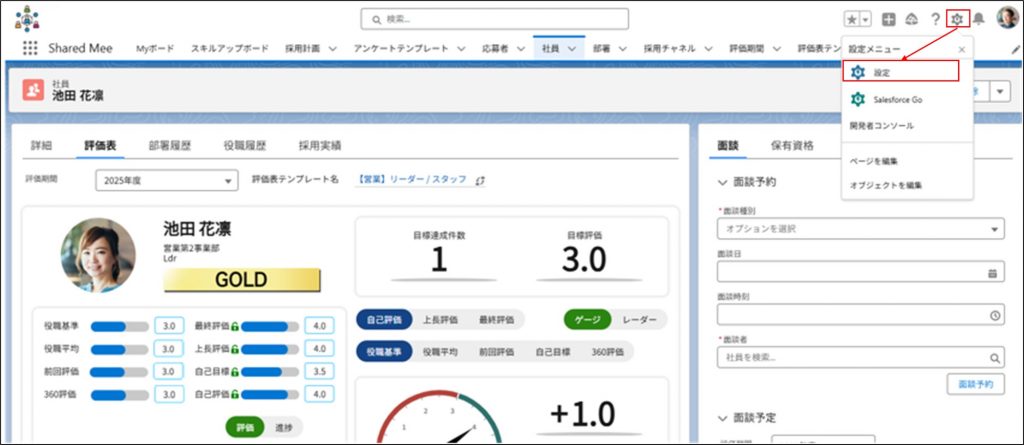Click the help question mark icon

935,19
